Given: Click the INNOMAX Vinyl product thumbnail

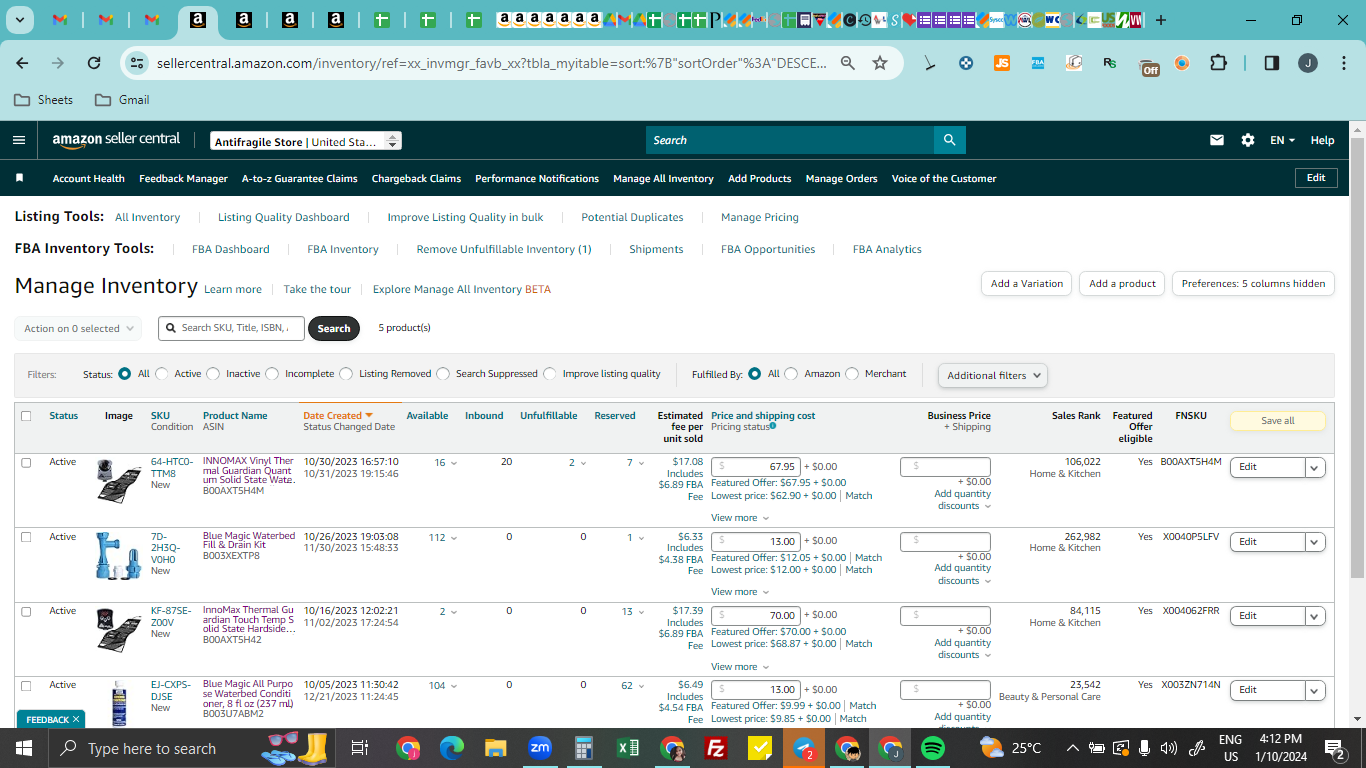Looking at the screenshot, I should point(118,481).
